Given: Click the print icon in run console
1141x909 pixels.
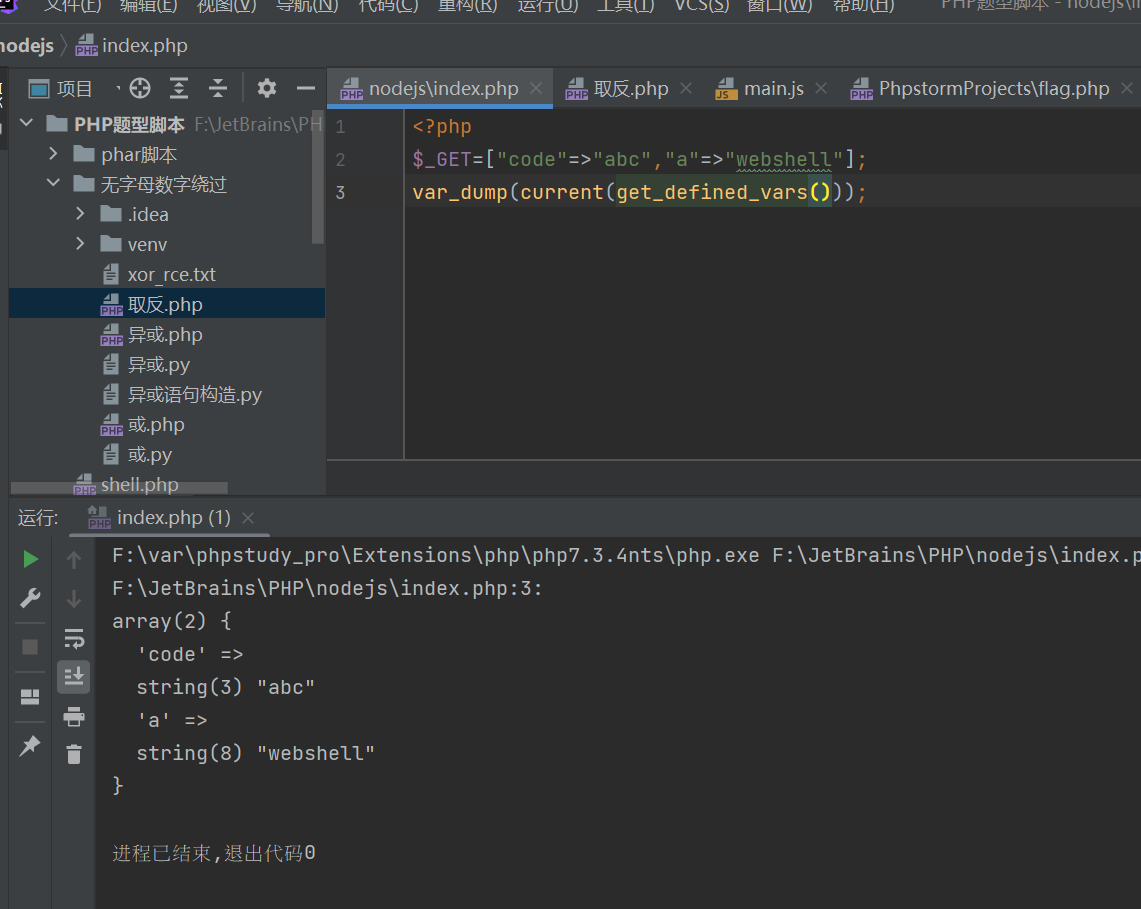Looking at the screenshot, I should point(74,717).
